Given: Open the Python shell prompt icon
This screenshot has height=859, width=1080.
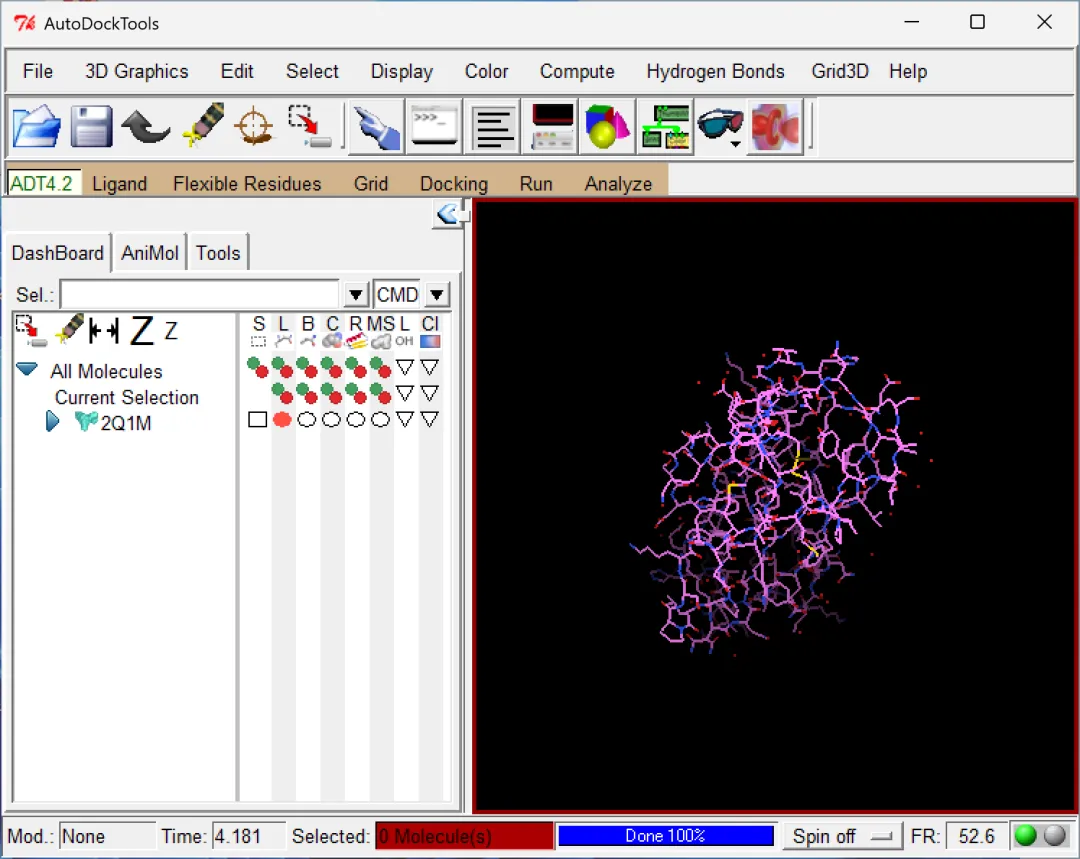Looking at the screenshot, I should pos(433,127).
